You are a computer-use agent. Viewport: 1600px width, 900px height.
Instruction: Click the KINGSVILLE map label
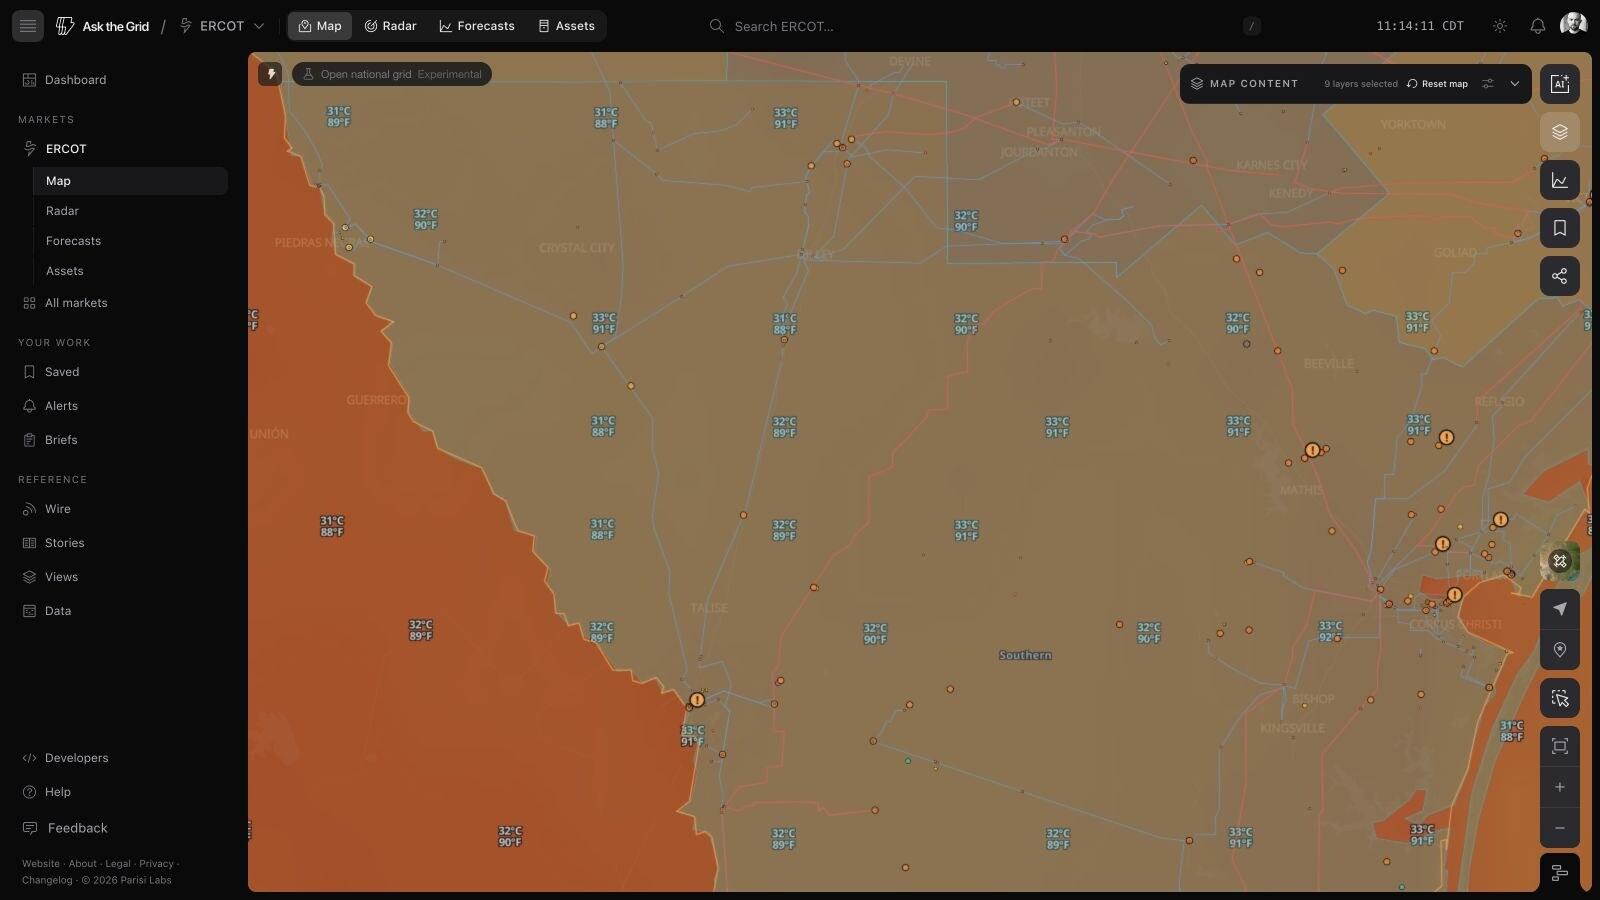coord(1293,728)
